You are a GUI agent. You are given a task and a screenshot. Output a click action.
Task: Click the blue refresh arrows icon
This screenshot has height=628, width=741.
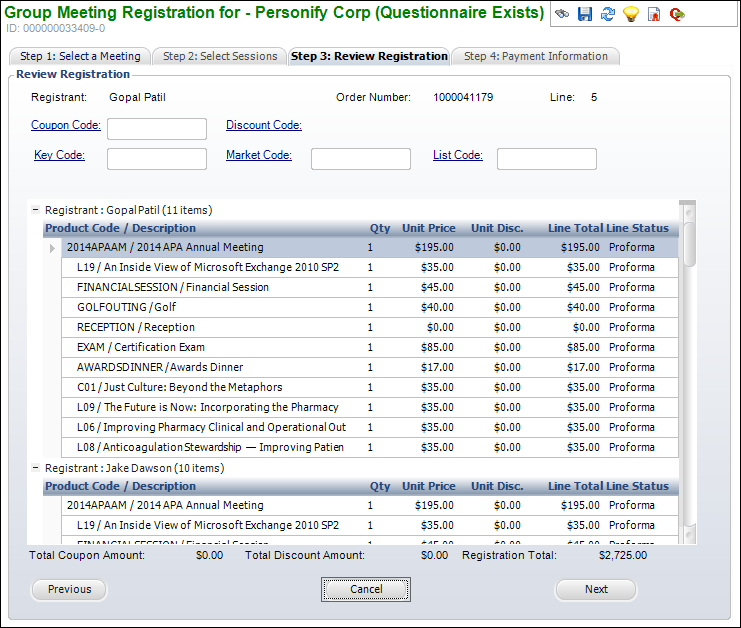point(608,14)
